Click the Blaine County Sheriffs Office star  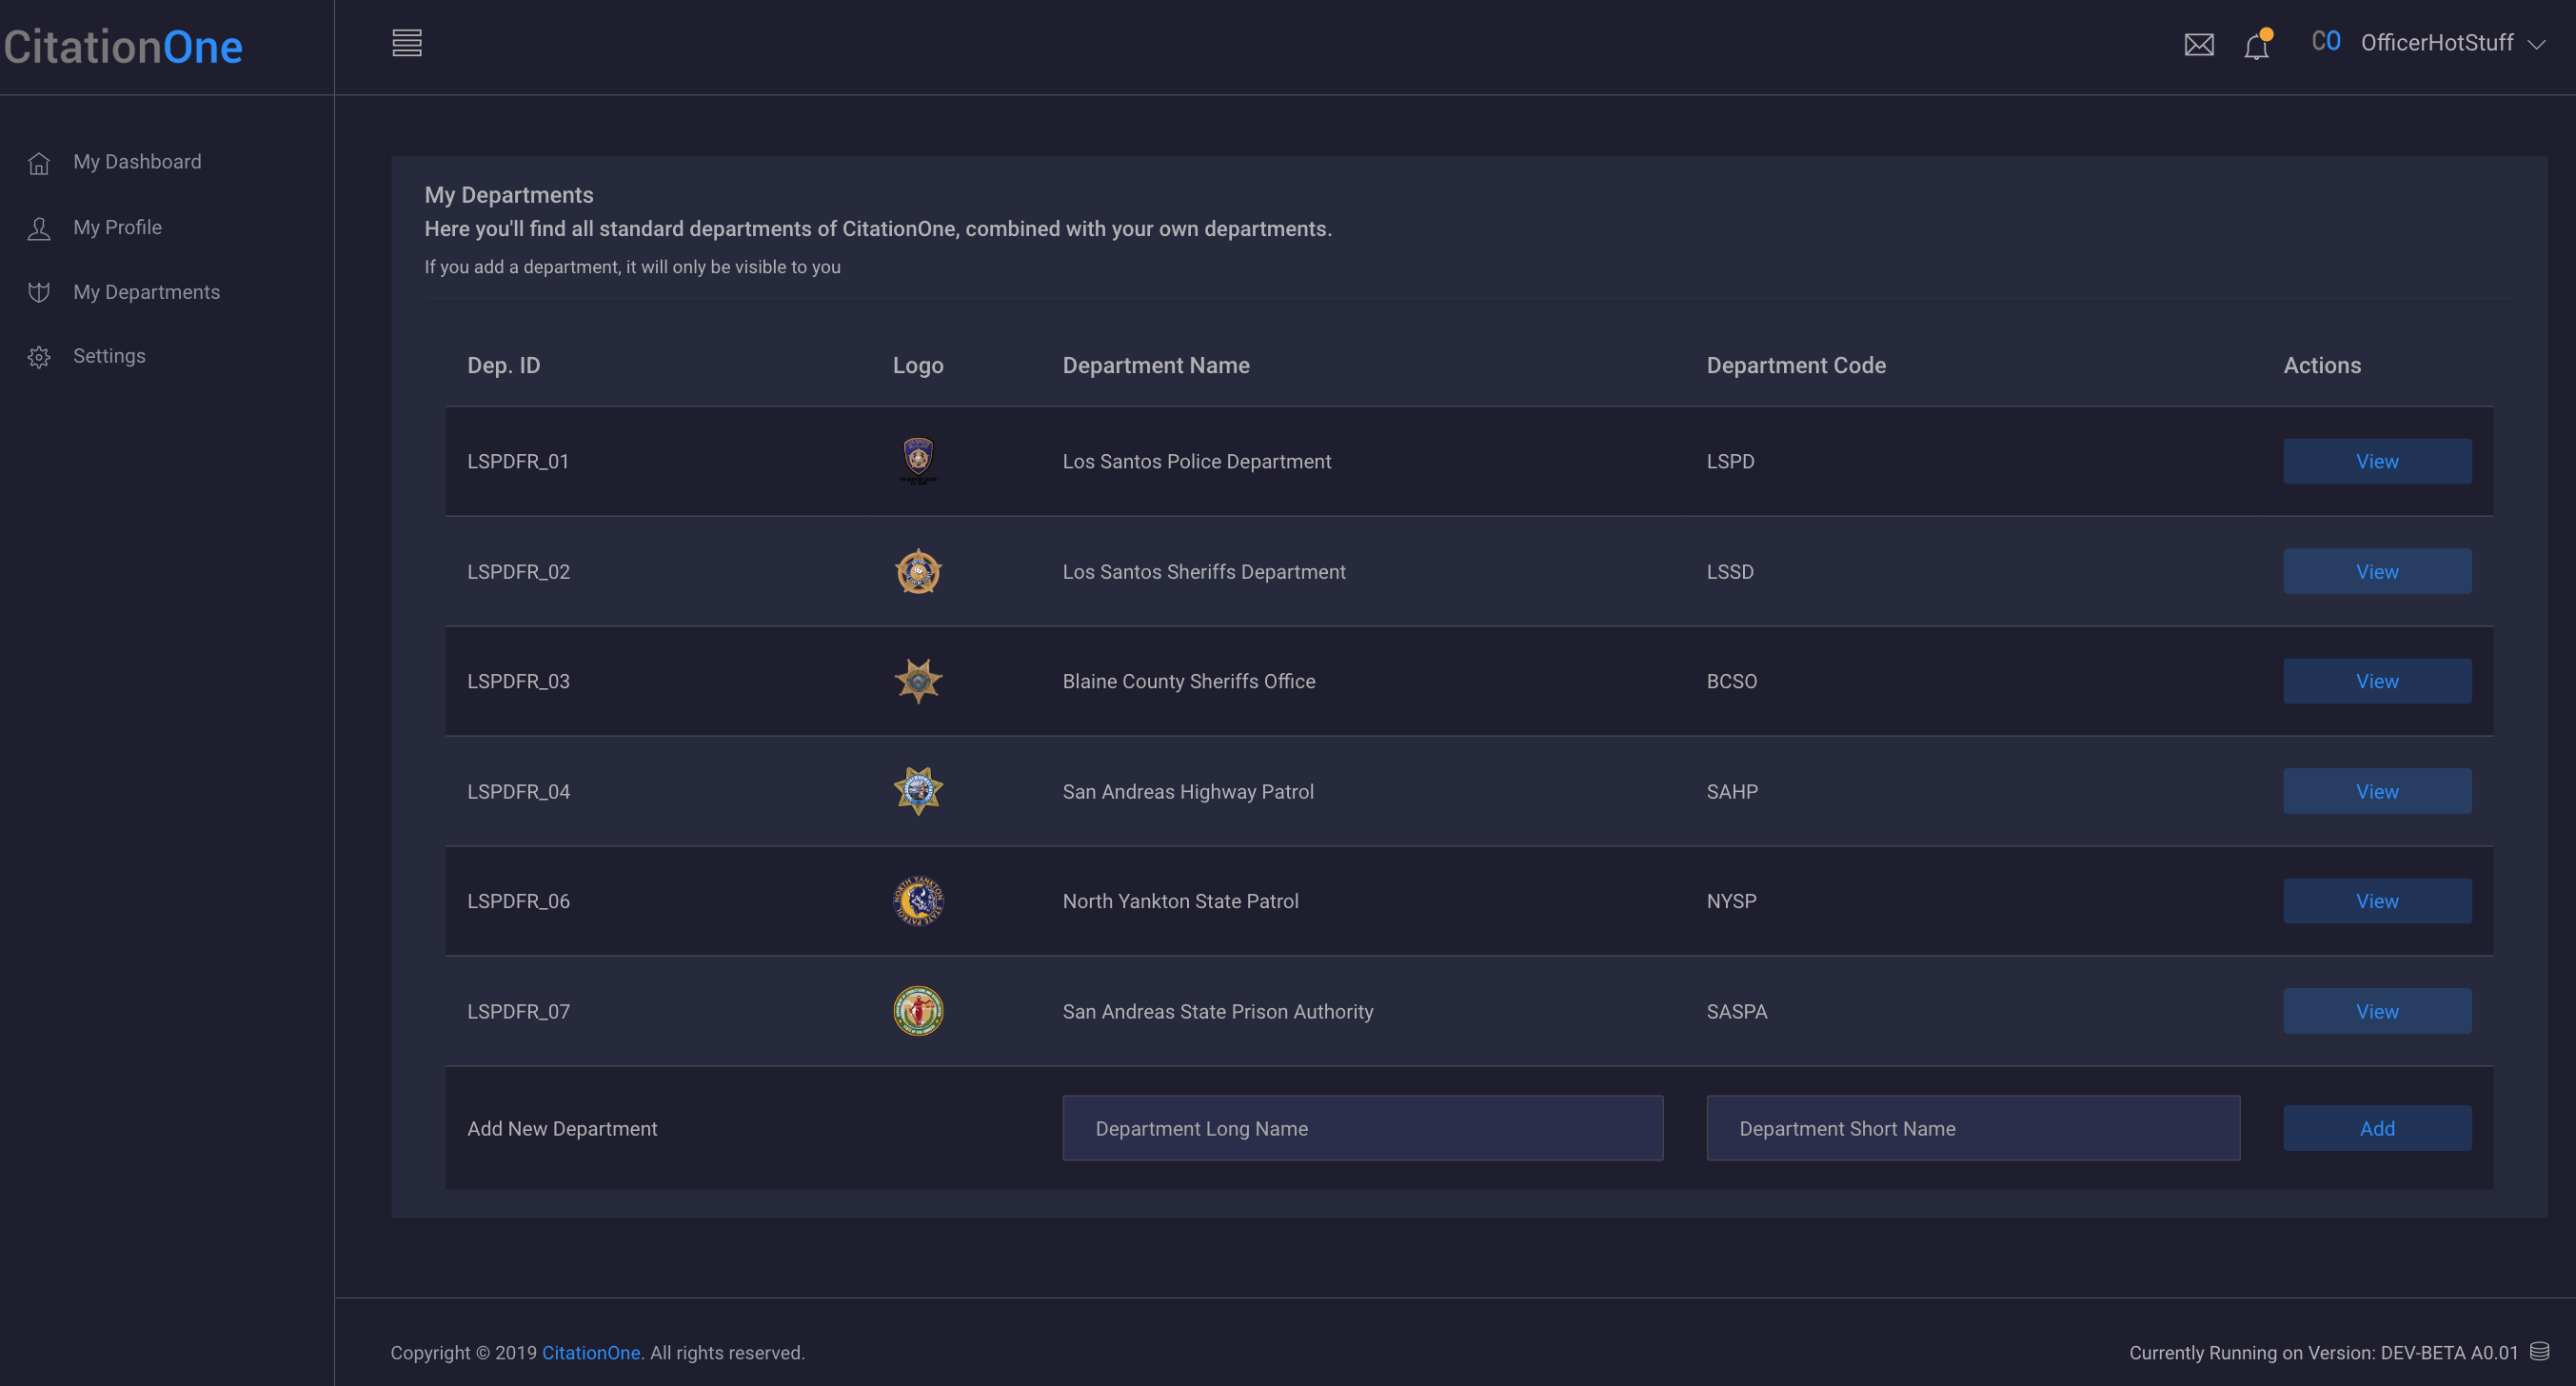coord(917,680)
